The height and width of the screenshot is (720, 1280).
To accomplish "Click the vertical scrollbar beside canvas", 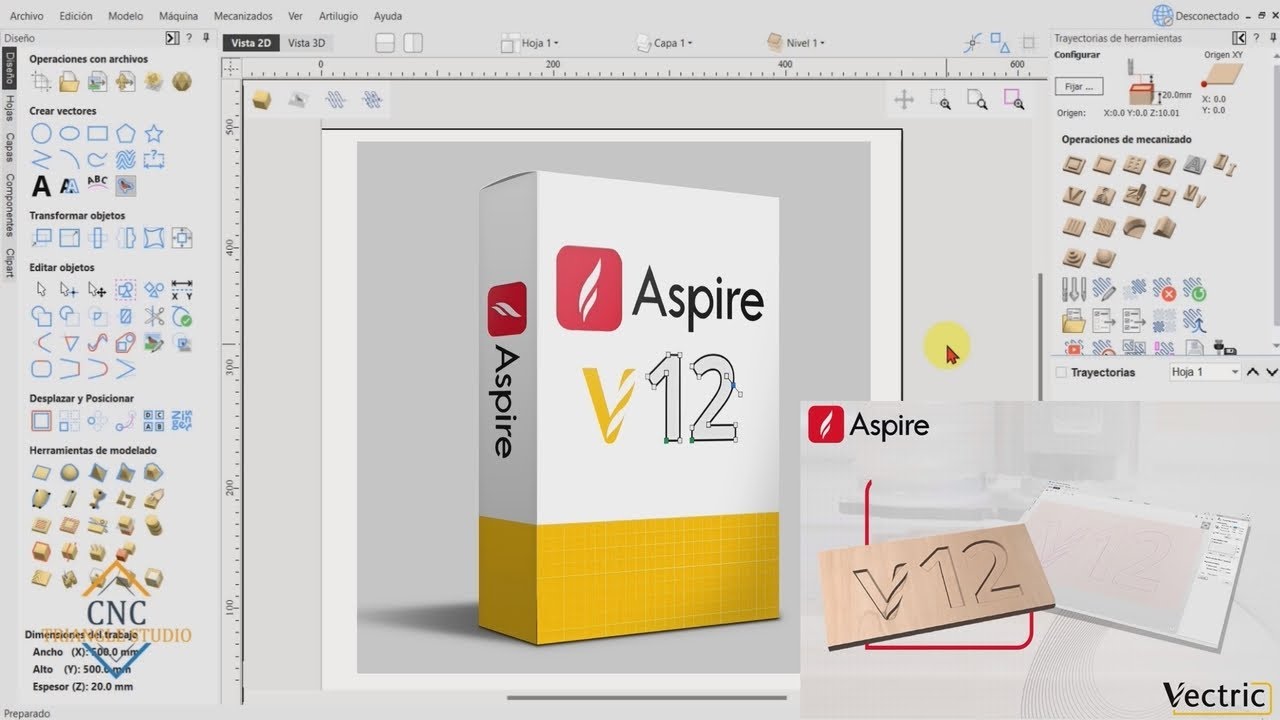I will click(x=1040, y=335).
